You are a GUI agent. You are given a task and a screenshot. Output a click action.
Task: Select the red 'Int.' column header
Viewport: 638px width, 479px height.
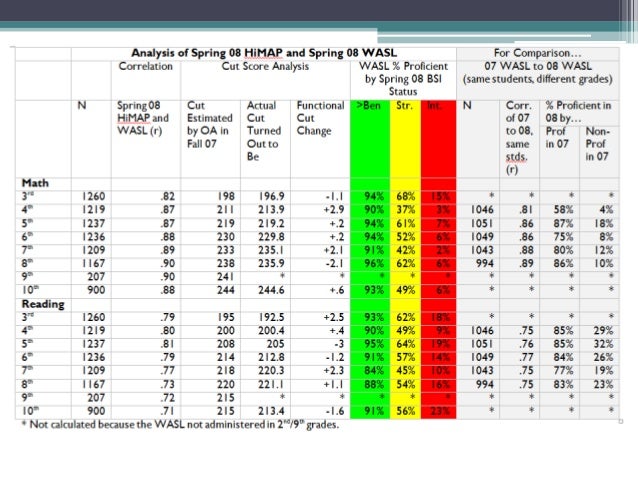pos(435,106)
